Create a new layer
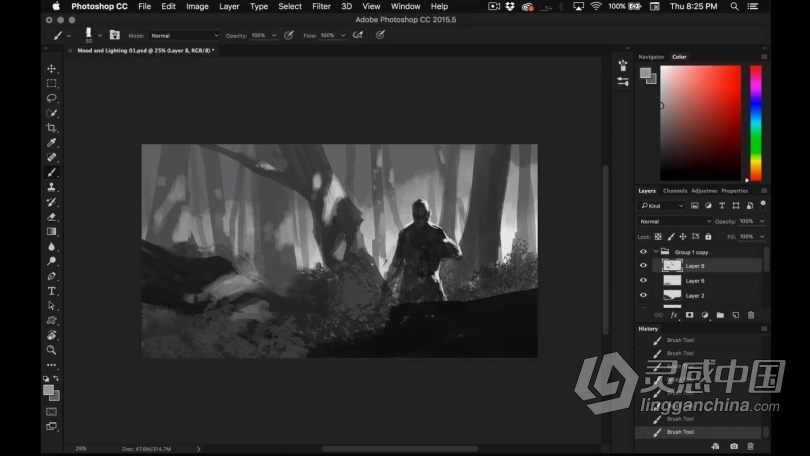The image size is (810, 456). (x=736, y=315)
